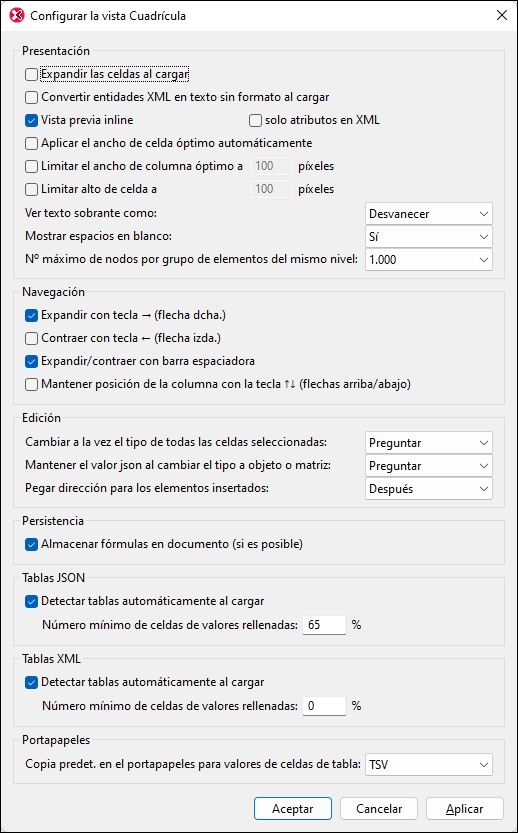Click the XMLSpy app icon in title bar
This screenshot has height=833, width=518.
pos(17,15)
